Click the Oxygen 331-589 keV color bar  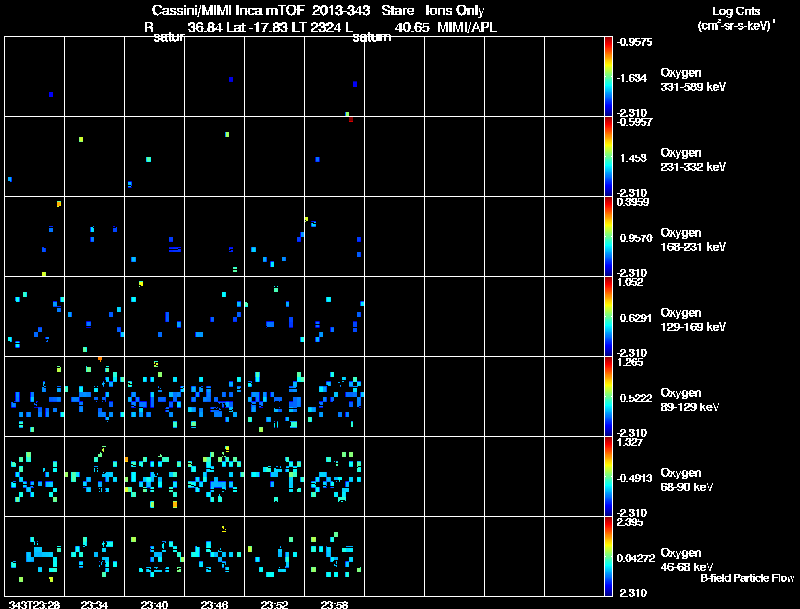pos(608,76)
